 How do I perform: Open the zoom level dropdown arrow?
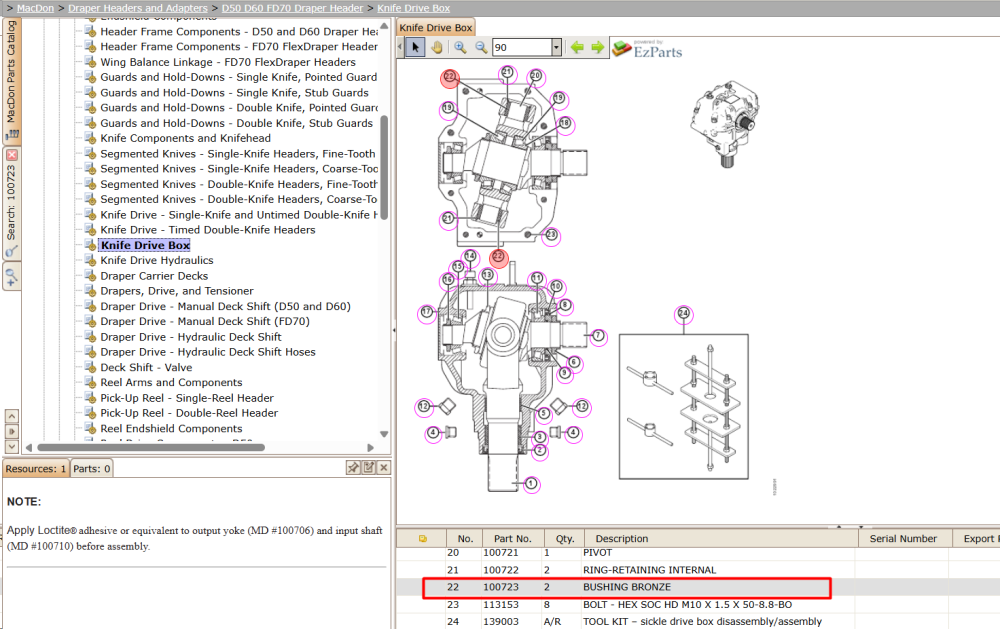pyautogui.click(x=556, y=47)
